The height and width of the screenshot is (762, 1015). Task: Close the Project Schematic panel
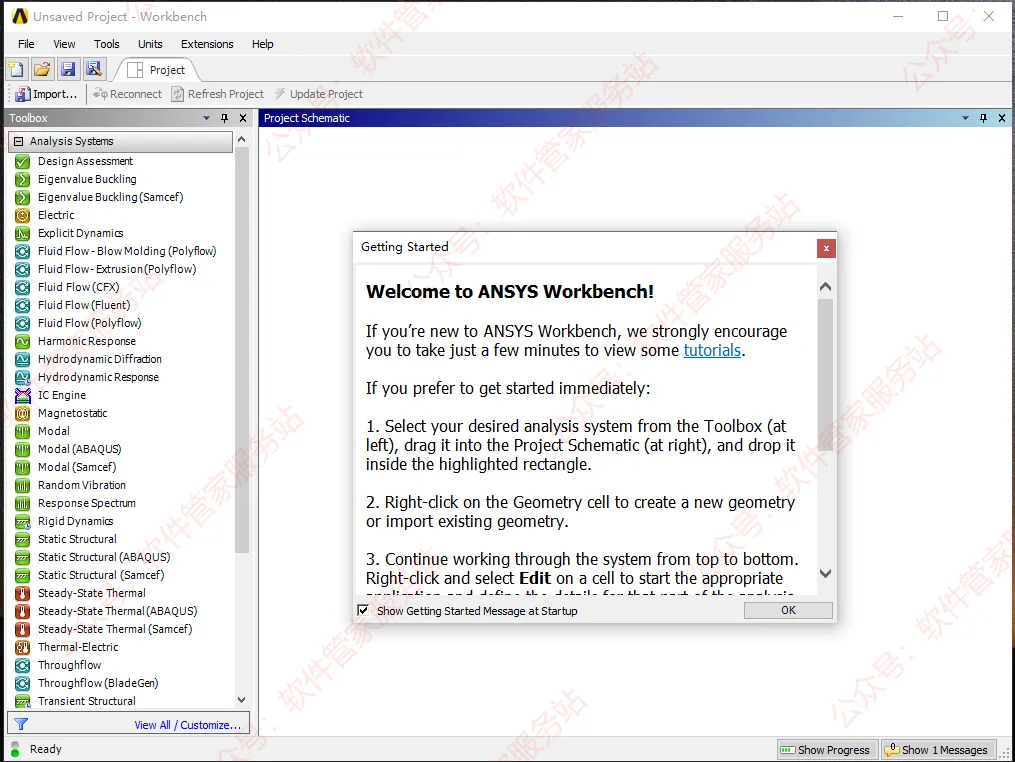(1001, 118)
